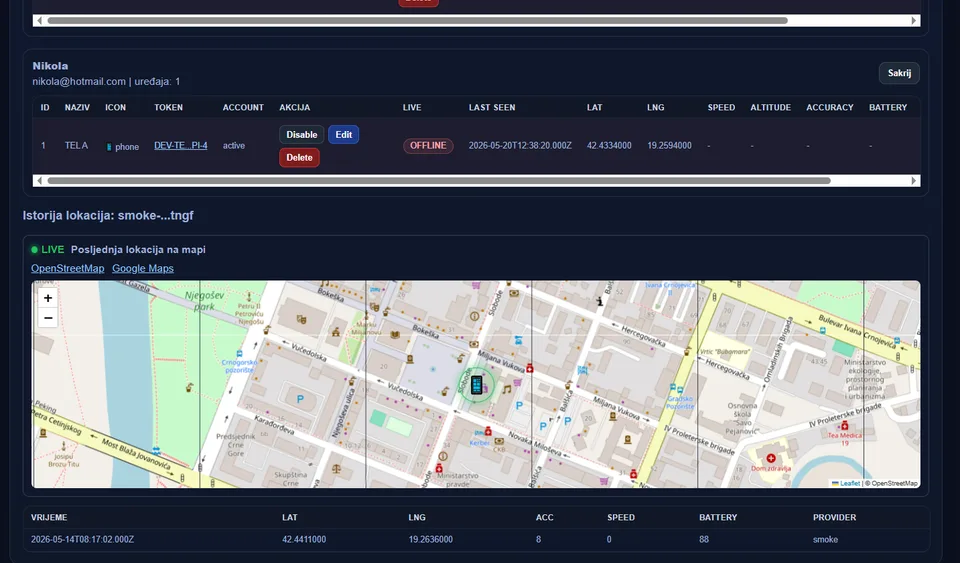Click the Petru II Petroviću Njegošu monument icon
Image resolution: width=960 pixels, height=563 pixels.
pyautogui.click(x=249, y=296)
